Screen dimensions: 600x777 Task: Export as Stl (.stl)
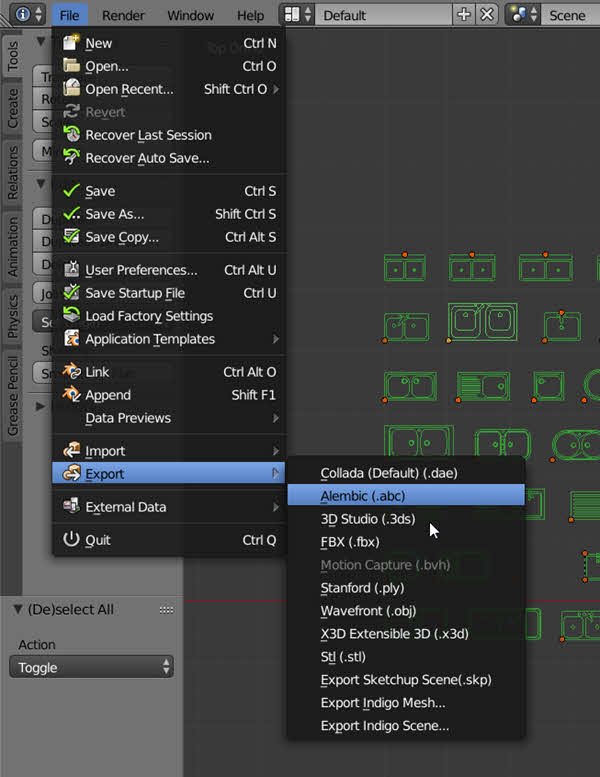(x=406, y=657)
